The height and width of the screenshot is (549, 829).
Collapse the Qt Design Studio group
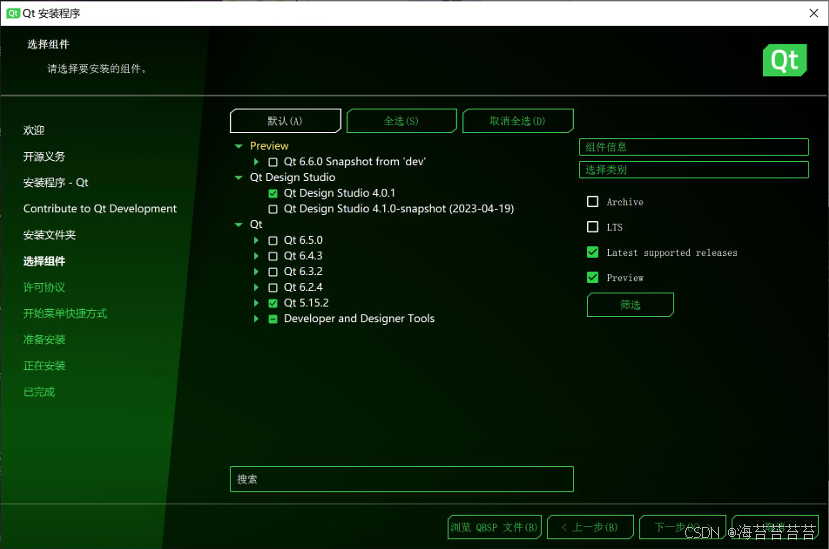238,178
